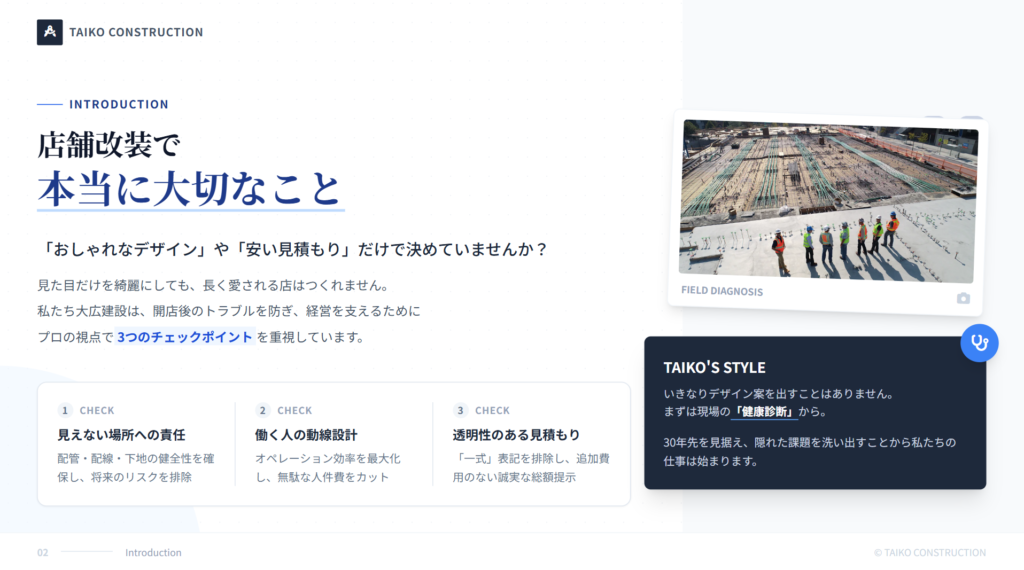Image resolution: width=1024 pixels, height=570 pixels.
Task: Select the 見えない場所への責任 card title
Action: pyautogui.click(x=121, y=435)
